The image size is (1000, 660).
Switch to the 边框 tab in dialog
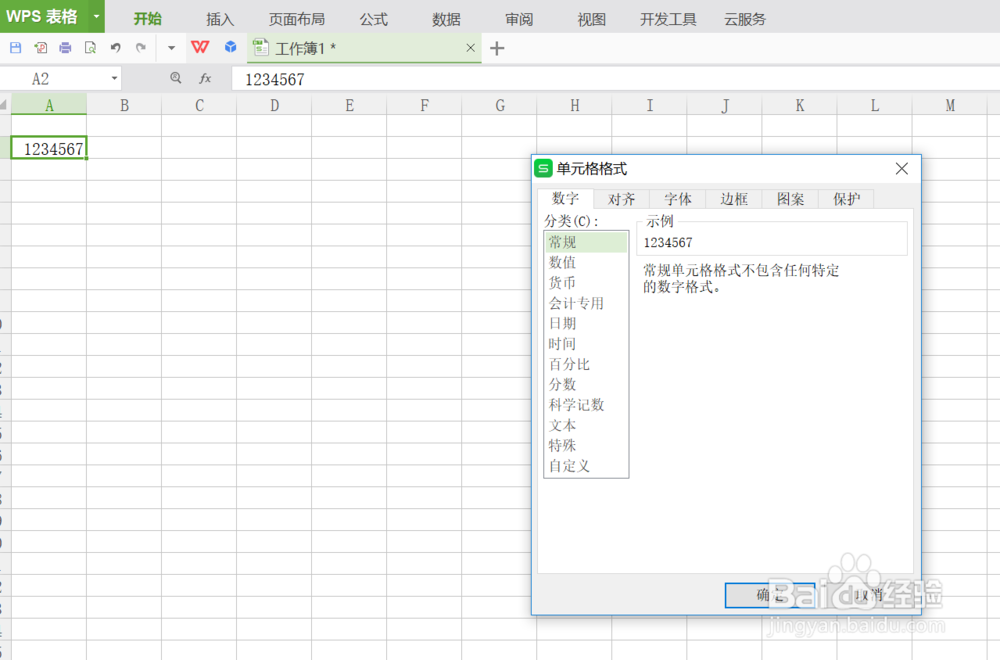point(733,199)
